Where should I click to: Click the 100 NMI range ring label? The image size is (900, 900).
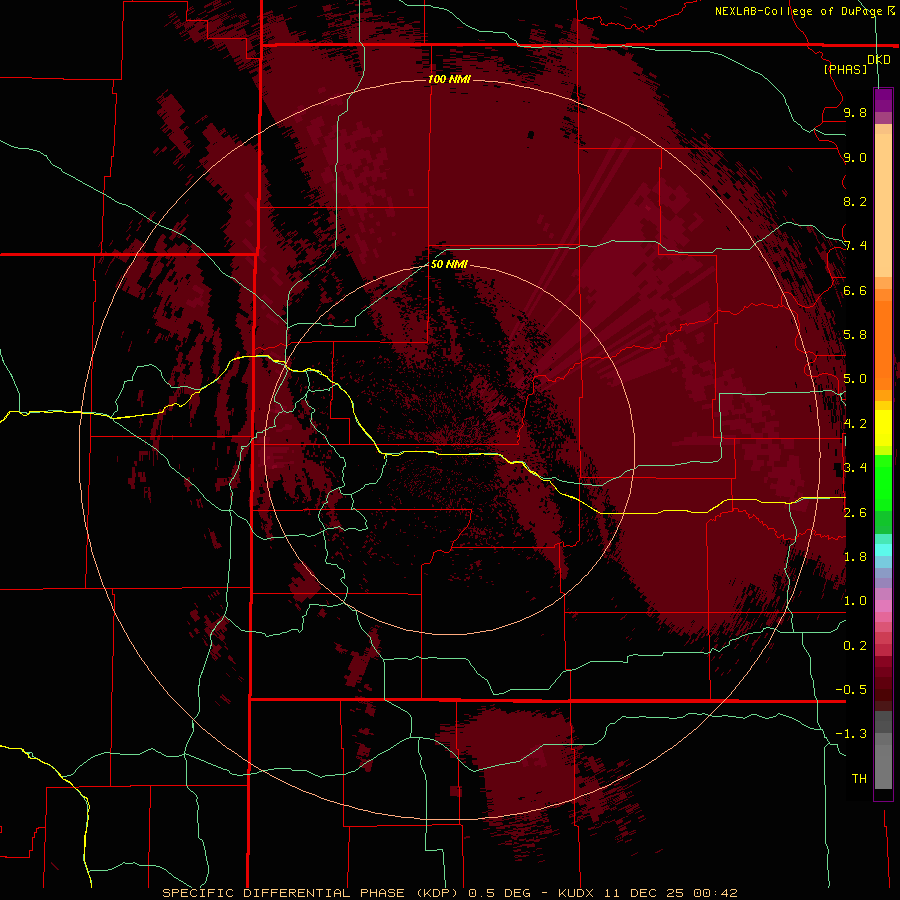(449, 79)
